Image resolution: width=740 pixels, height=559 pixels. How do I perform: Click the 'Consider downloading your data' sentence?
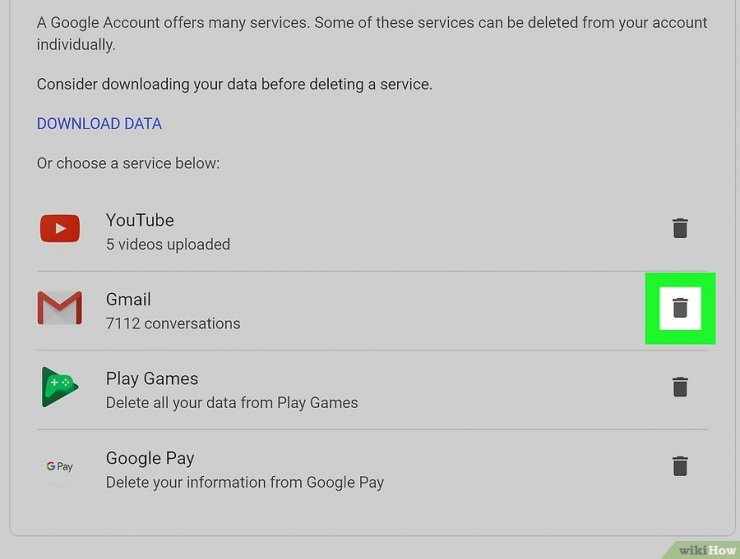tap(235, 84)
